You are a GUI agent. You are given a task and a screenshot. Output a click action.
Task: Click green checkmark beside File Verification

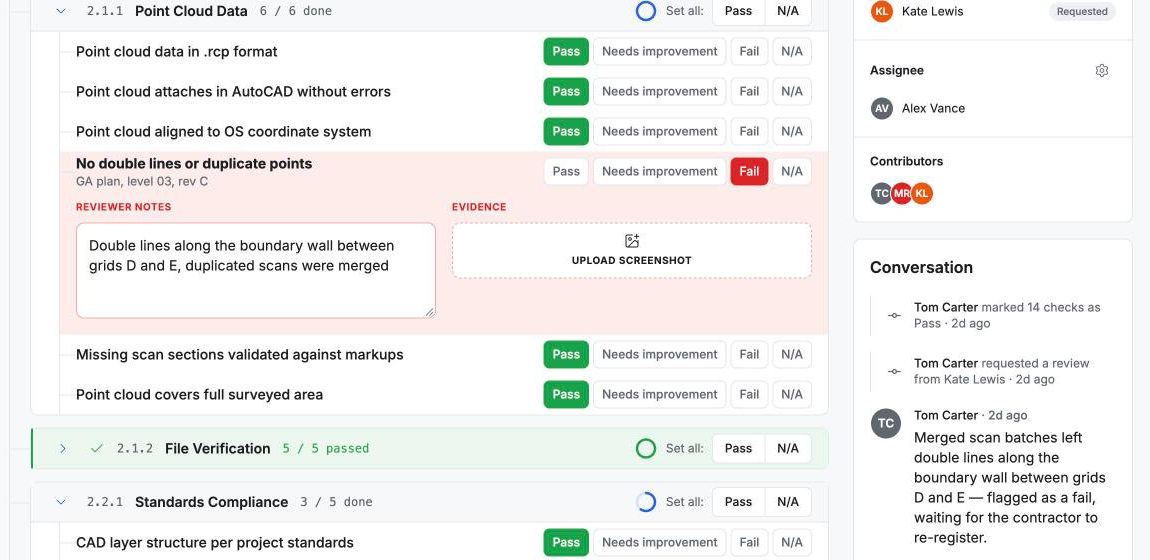click(96, 448)
